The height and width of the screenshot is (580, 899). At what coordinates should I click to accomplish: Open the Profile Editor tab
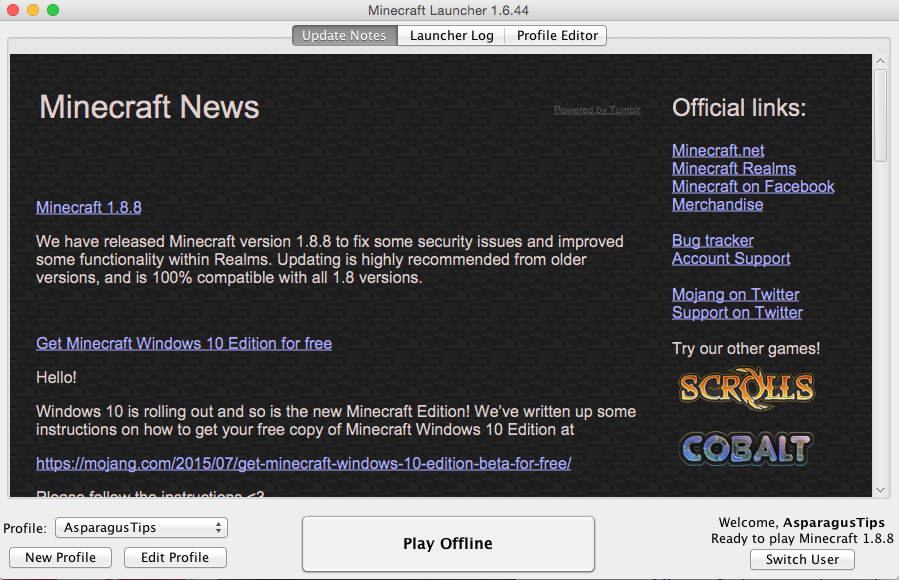point(557,36)
